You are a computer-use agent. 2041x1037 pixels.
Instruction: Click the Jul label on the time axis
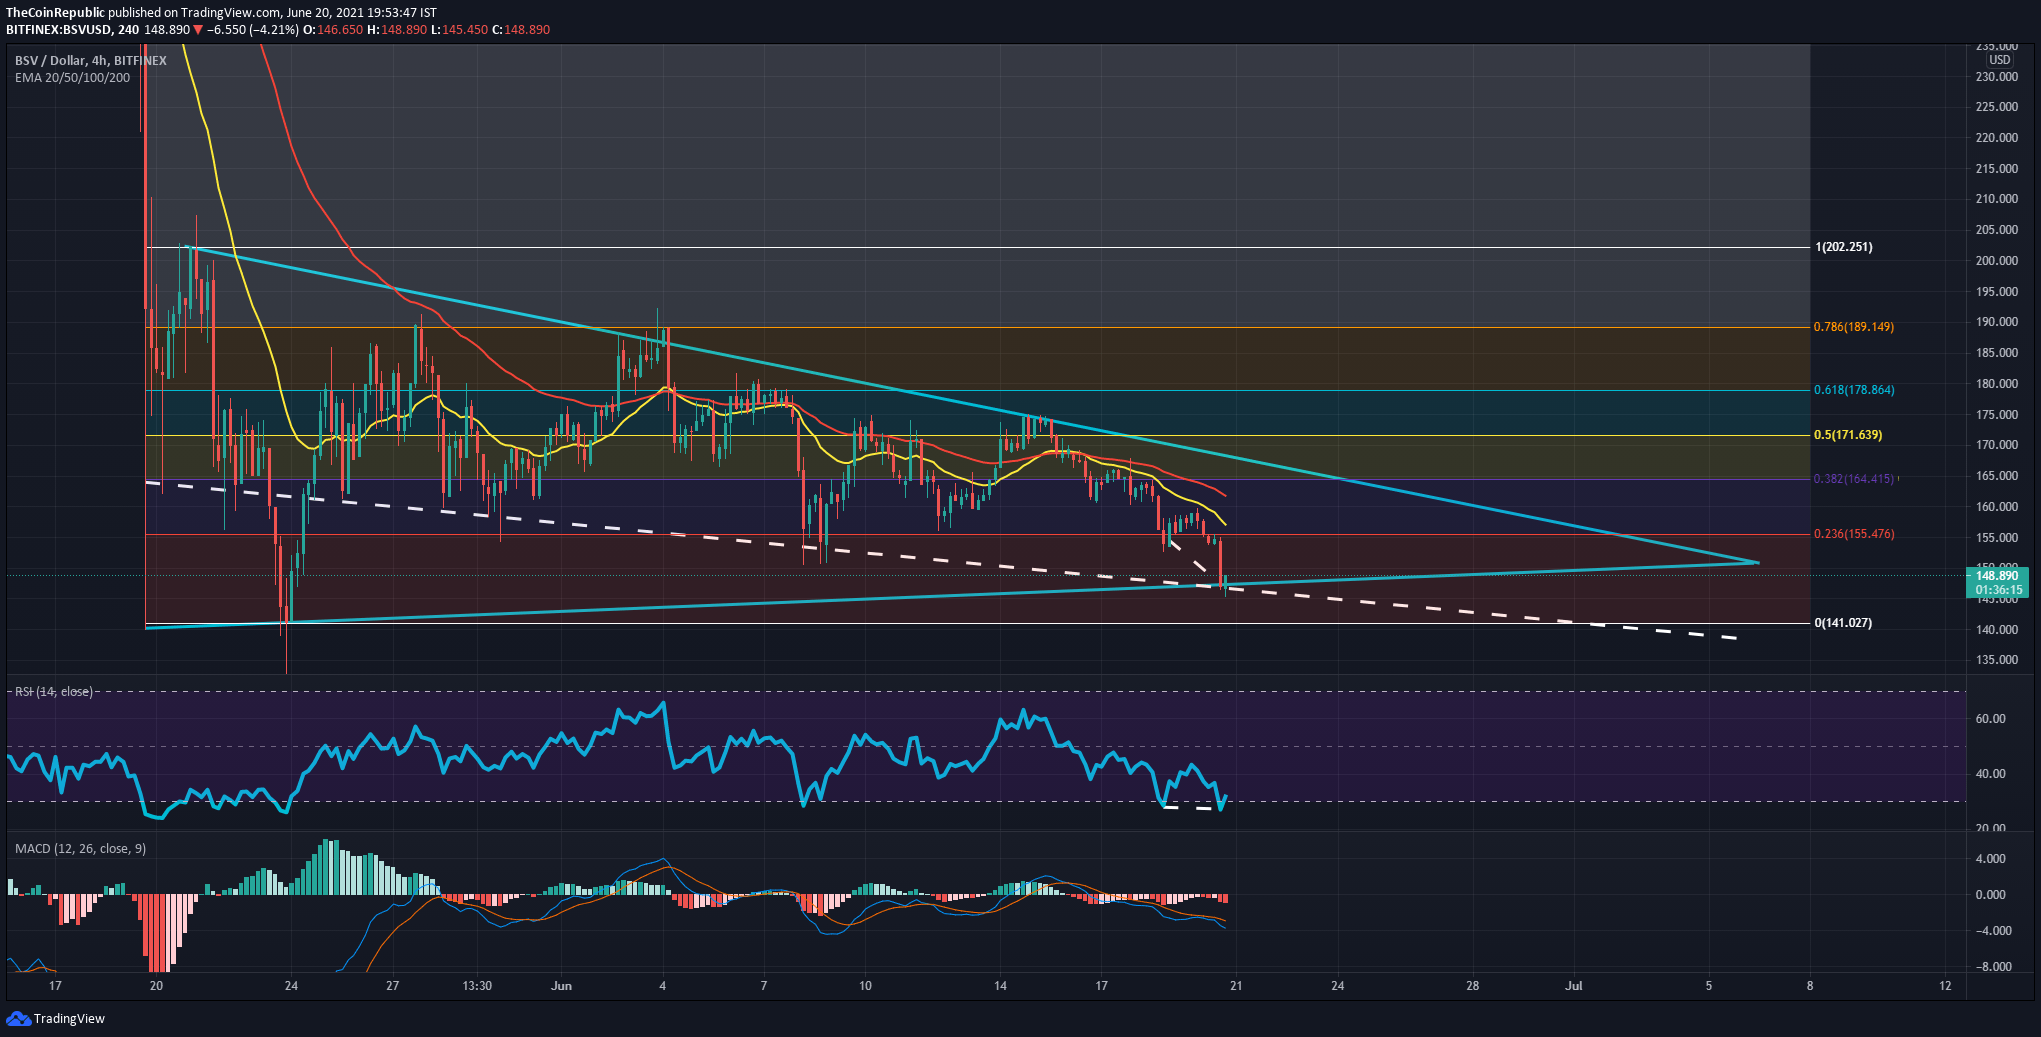(1574, 986)
